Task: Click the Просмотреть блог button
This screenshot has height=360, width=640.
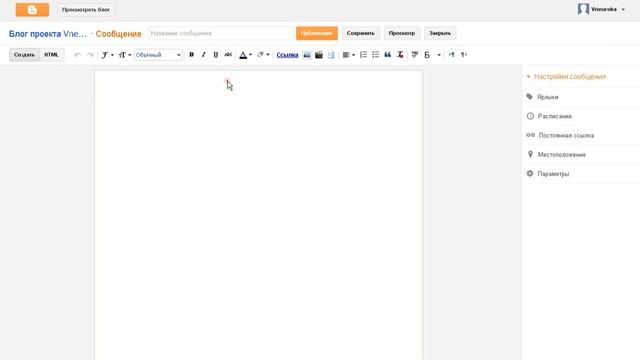Action: 86,9
